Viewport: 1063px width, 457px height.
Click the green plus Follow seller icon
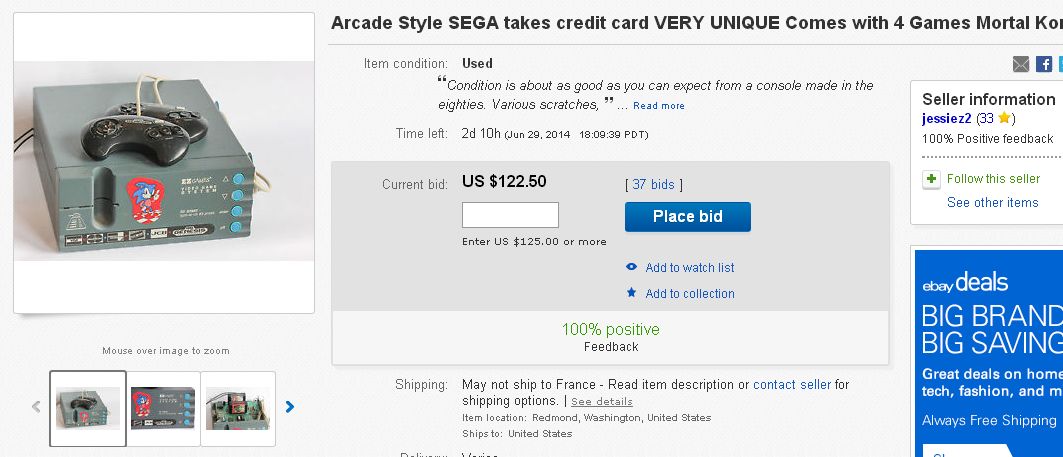coord(931,179)
